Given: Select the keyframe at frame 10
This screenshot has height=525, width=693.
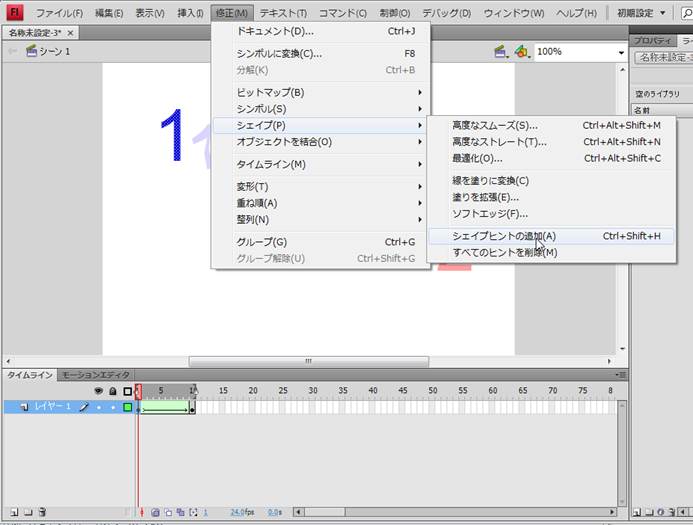Looking at the screenshot, I should [x=192, y=407].
